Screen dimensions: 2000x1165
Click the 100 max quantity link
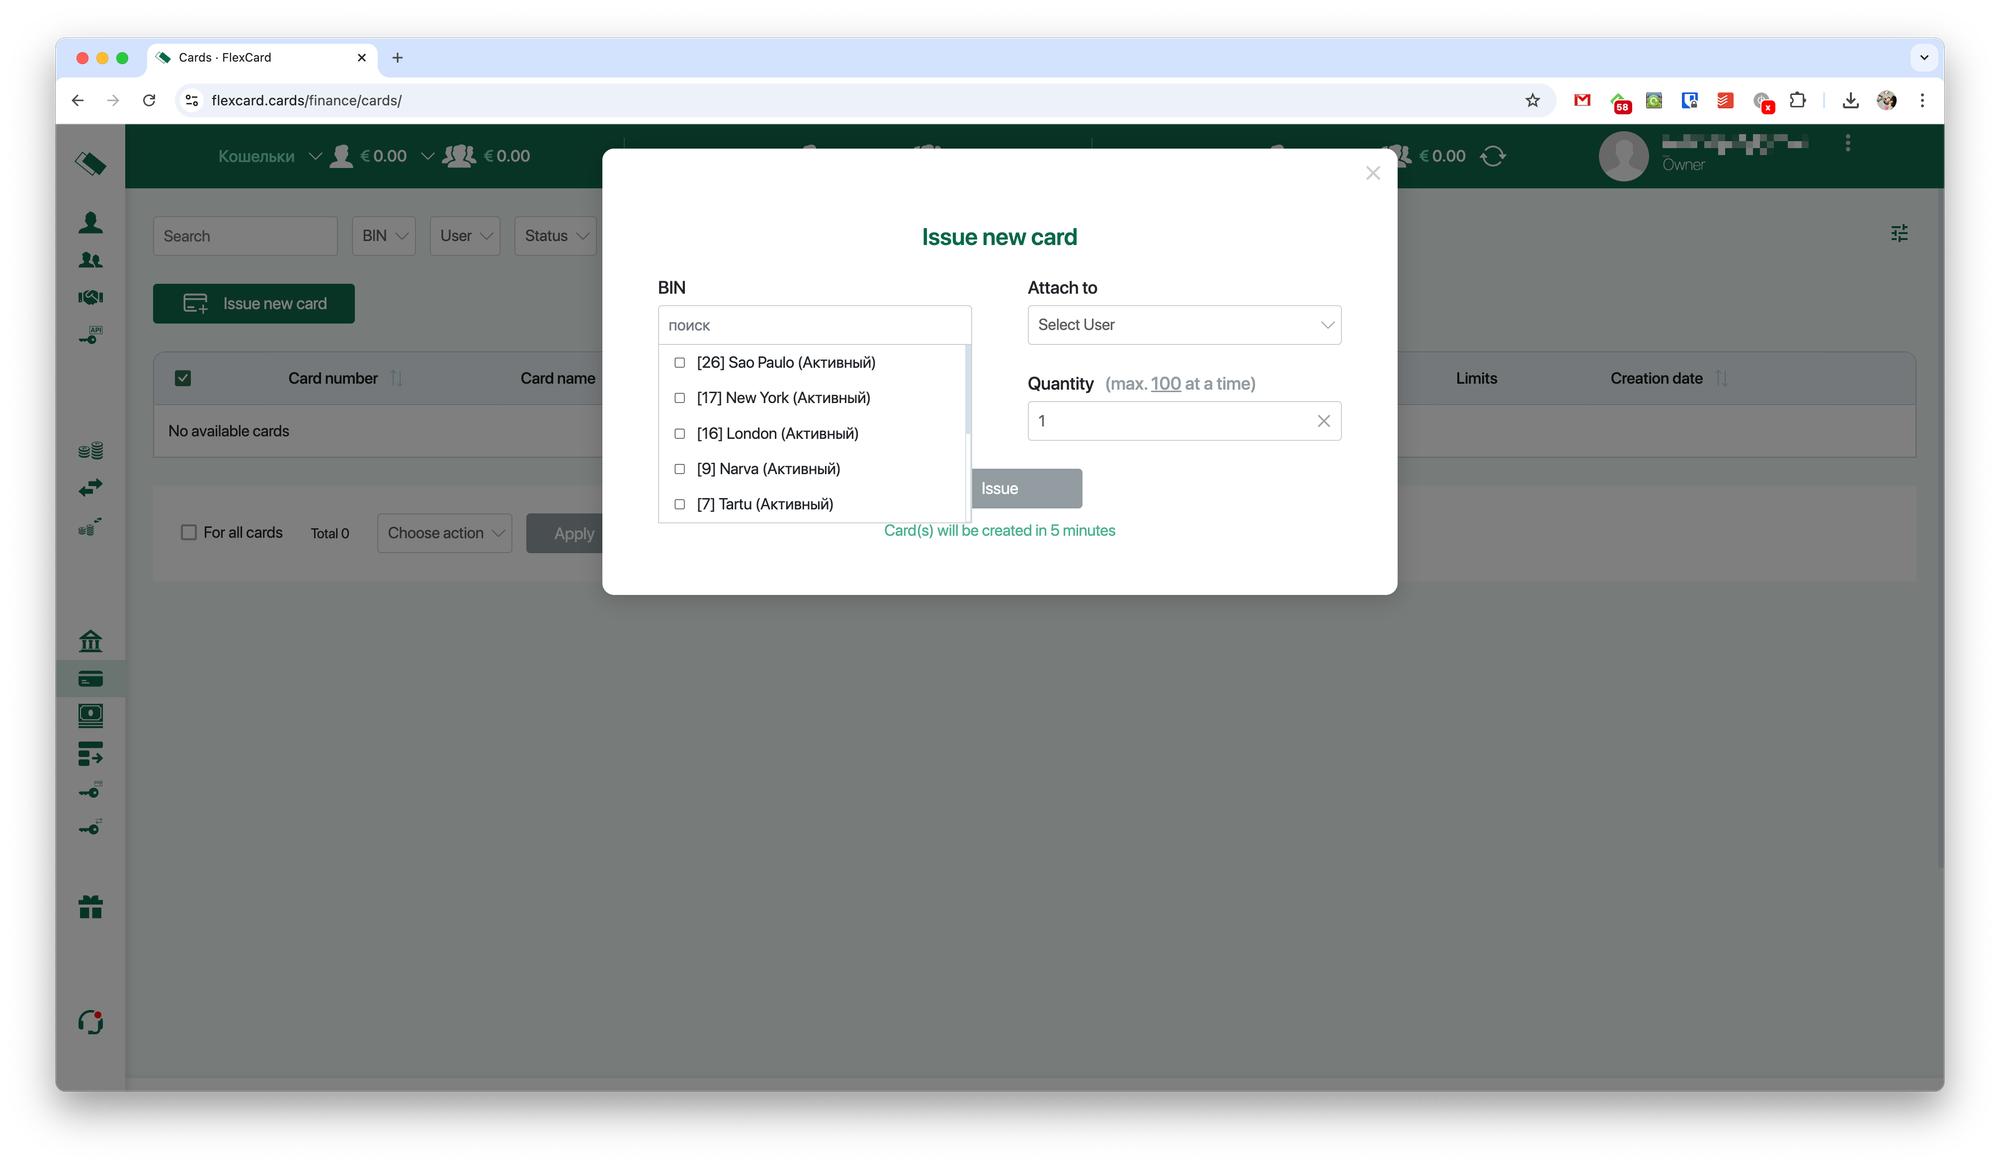pos(1165,384)
